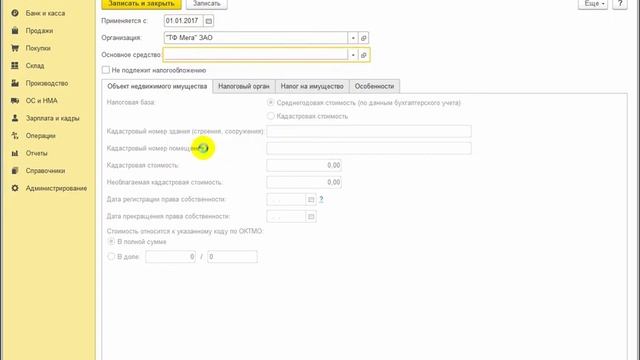Select В полной сумме radio option
This screenshot has width=640, height=360.
111,242
